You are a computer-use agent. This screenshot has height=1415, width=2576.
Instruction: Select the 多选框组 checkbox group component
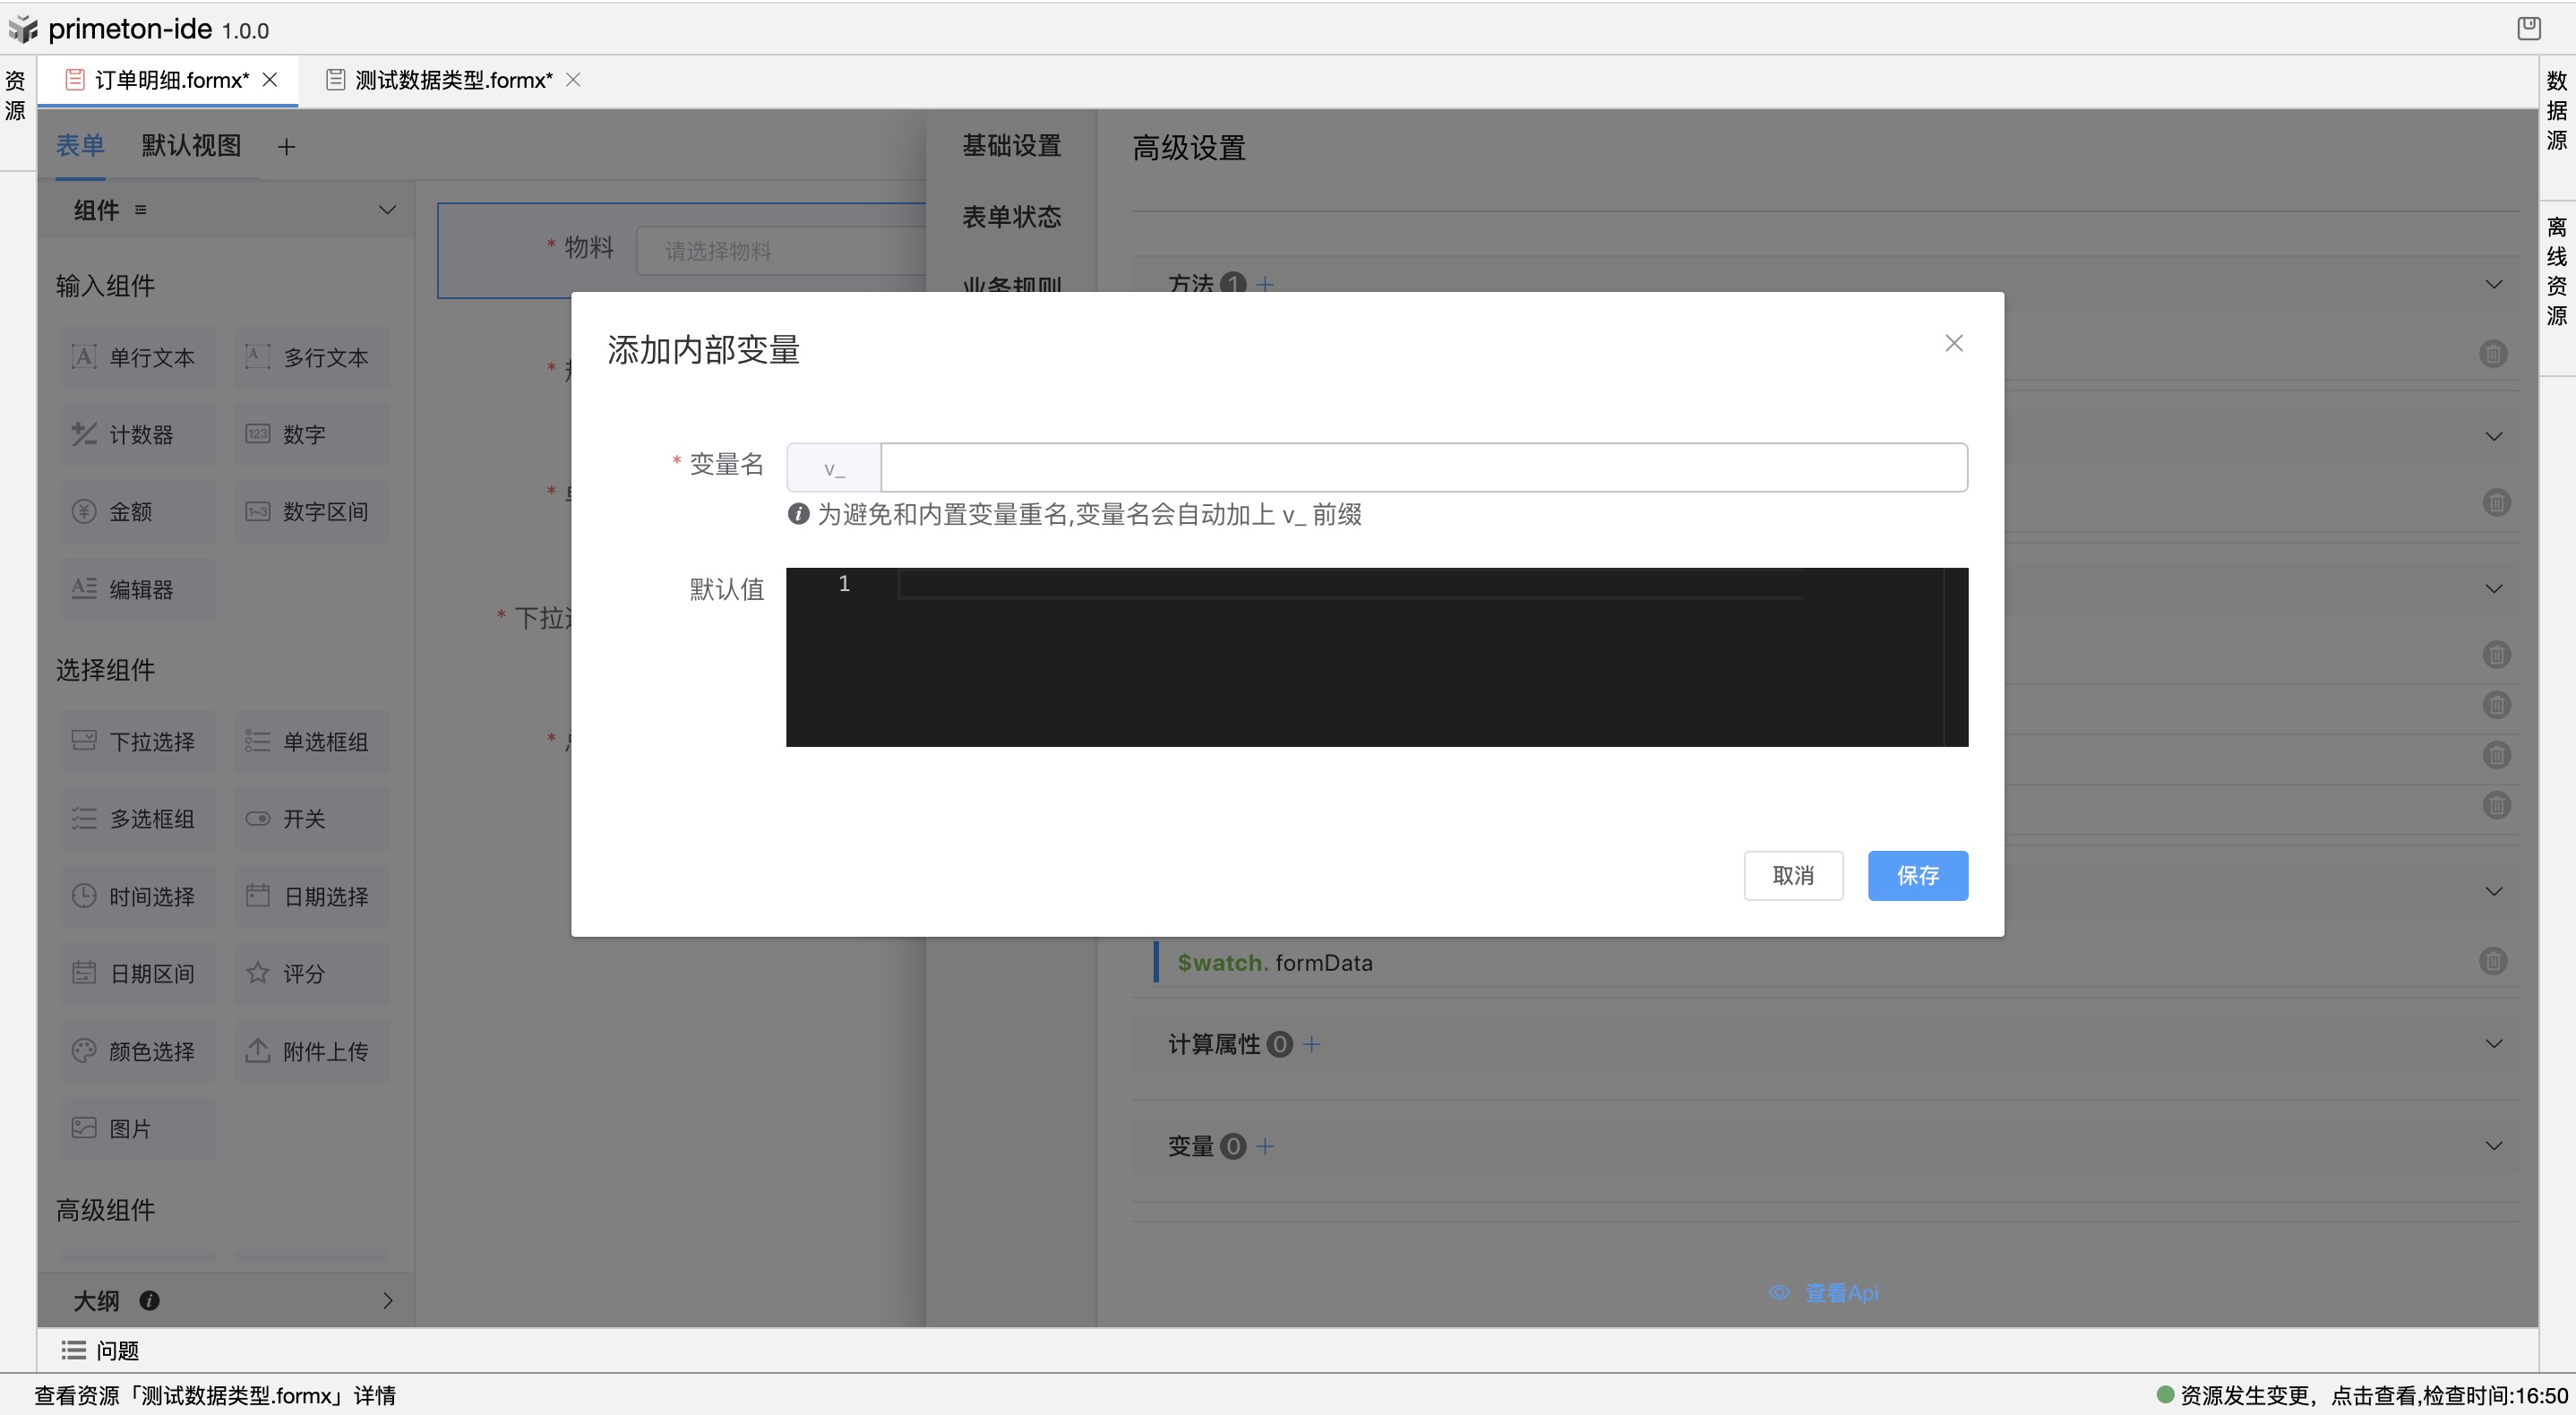[137, 818]
